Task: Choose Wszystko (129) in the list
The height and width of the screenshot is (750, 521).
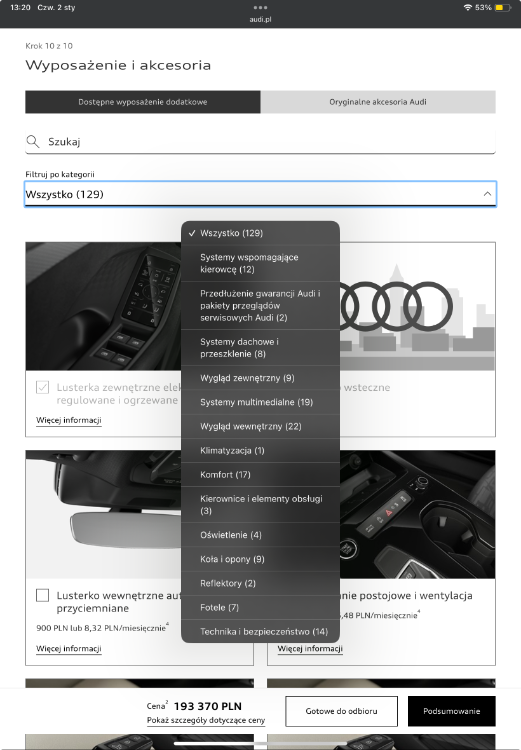Action: click(x=260, y=233)
